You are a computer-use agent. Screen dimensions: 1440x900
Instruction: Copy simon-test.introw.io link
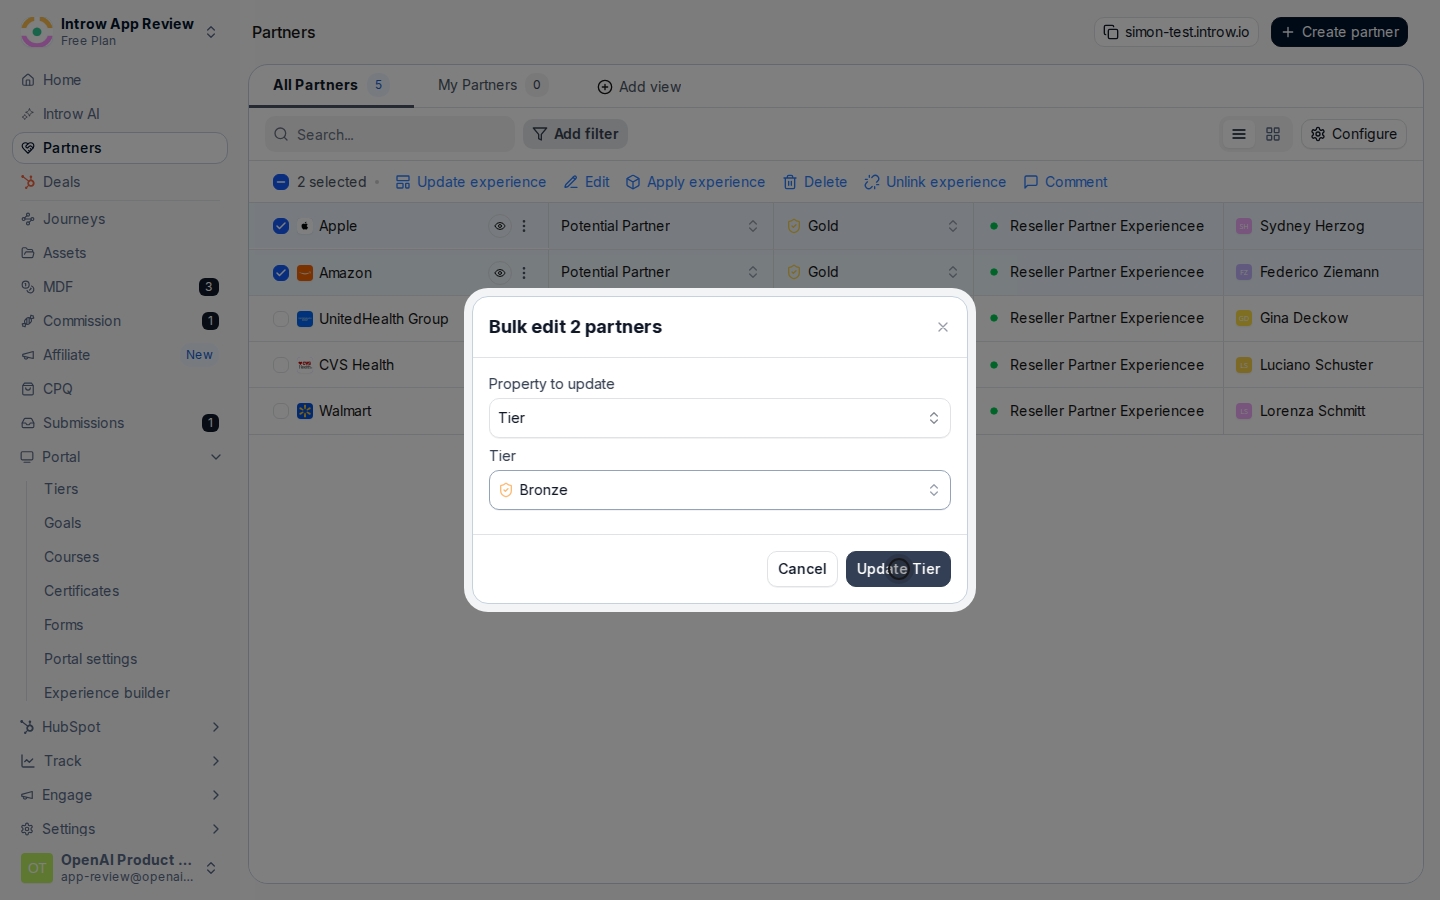(x=1176, y=32)
